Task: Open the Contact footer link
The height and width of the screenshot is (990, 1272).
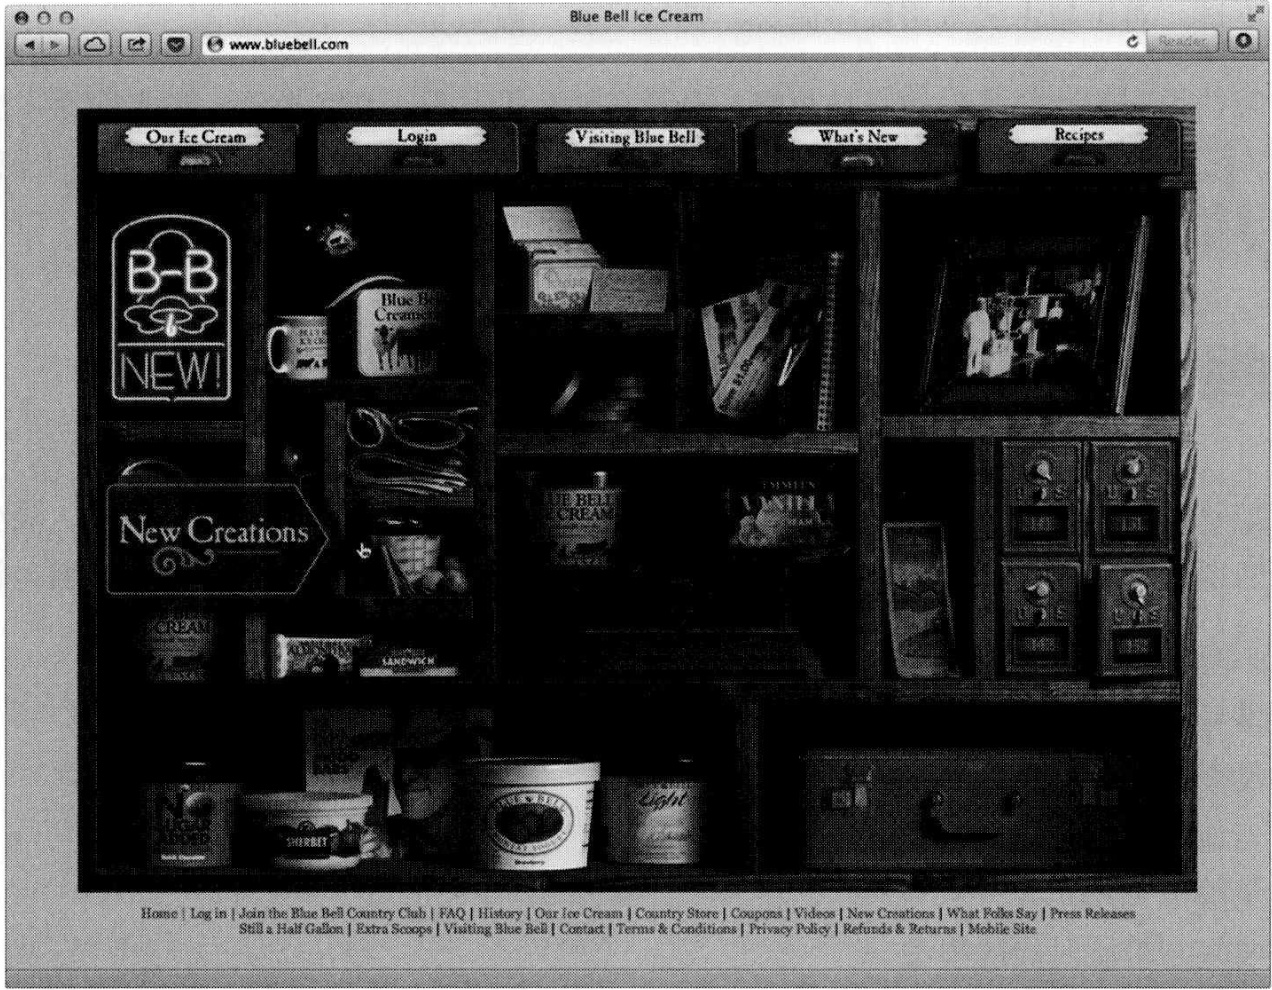Action: point(582,928)
